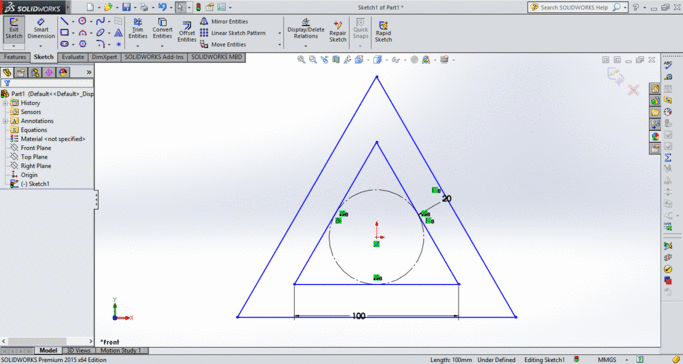Open Display Style icon in view toolbar
The height and width of the screenshot is (364, 683).
377,60
